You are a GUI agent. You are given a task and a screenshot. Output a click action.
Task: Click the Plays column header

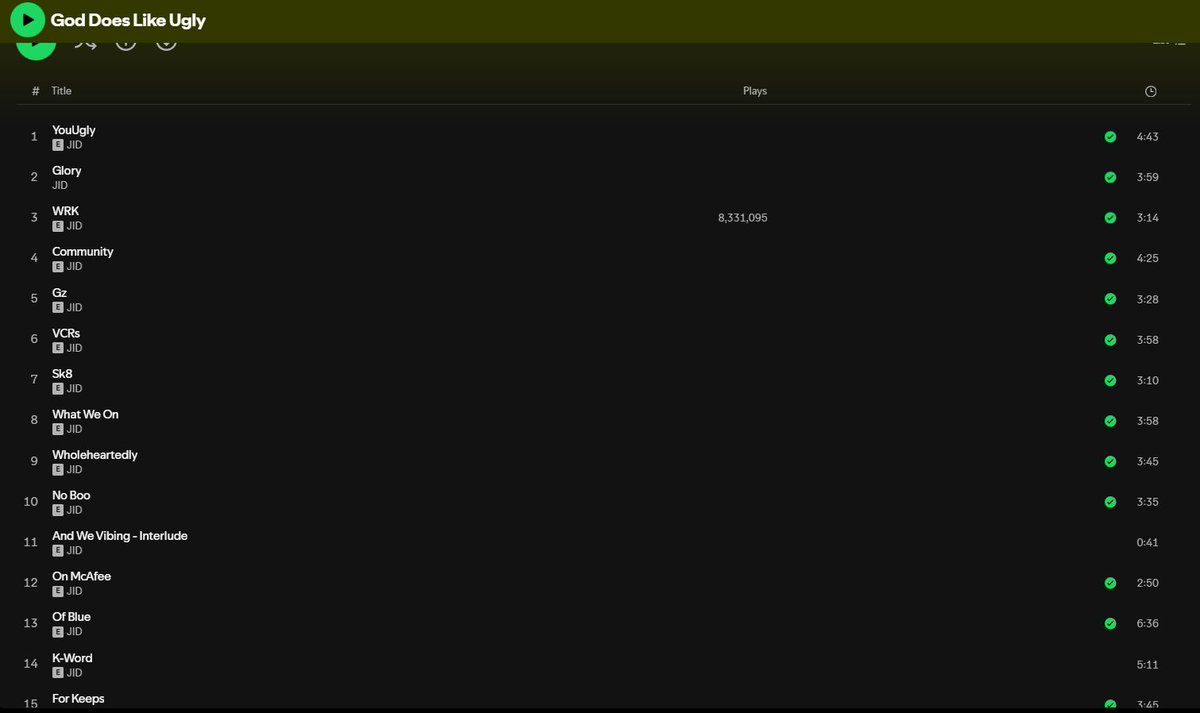click(x=755, y=91)
